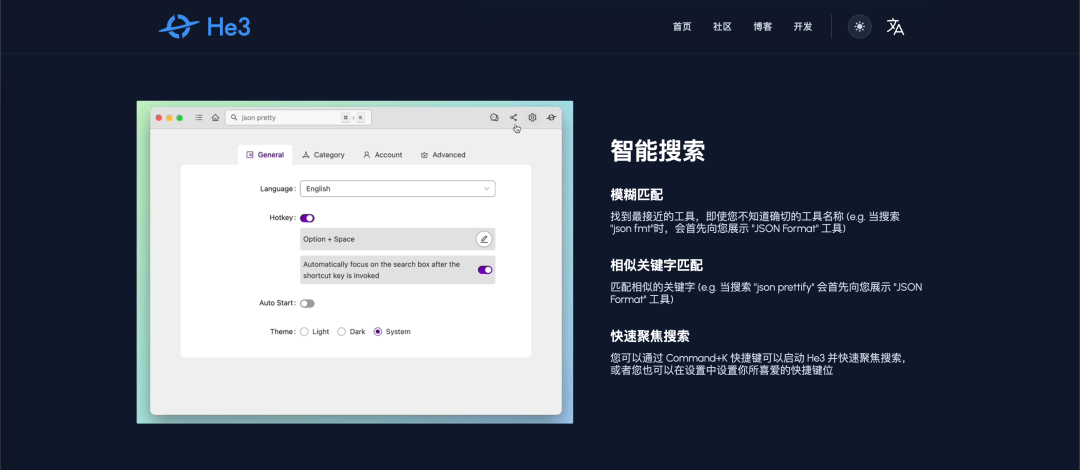Click the home icon in app toolbar

[216, 118]
